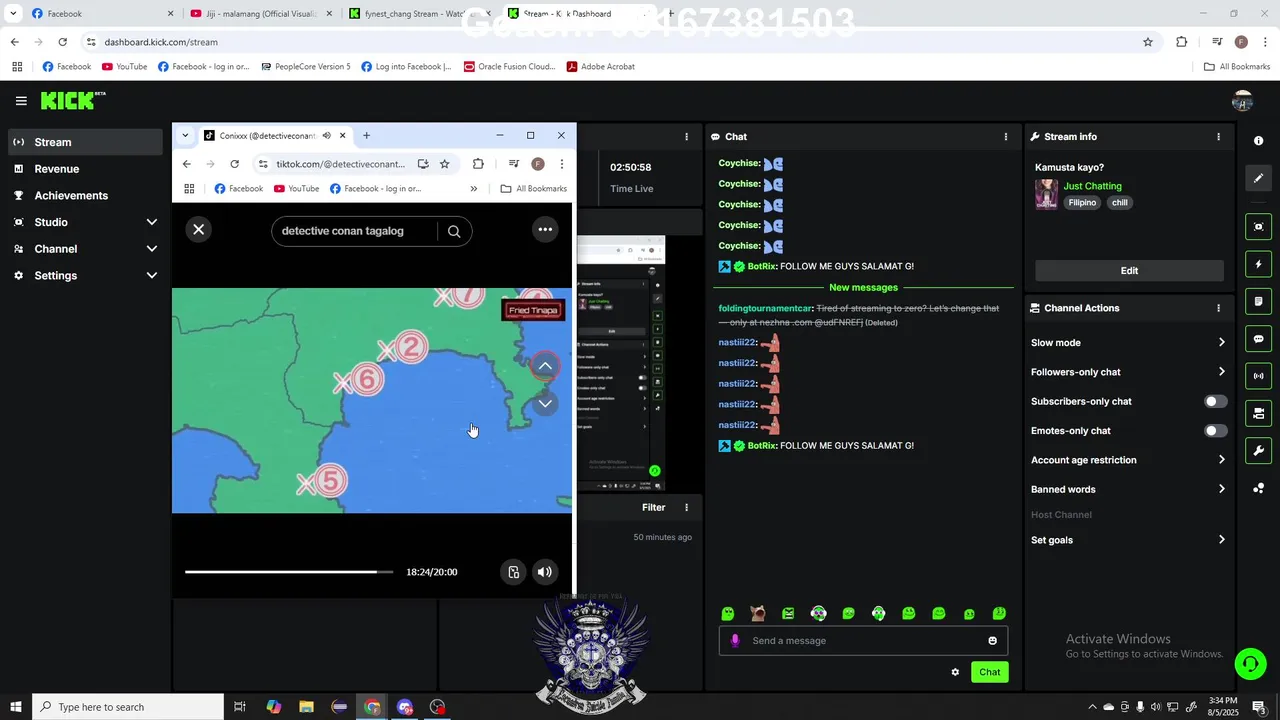Screen dimensions: 1280x720
Task: Open the emoji picker in message box
Action: (992, 641)
